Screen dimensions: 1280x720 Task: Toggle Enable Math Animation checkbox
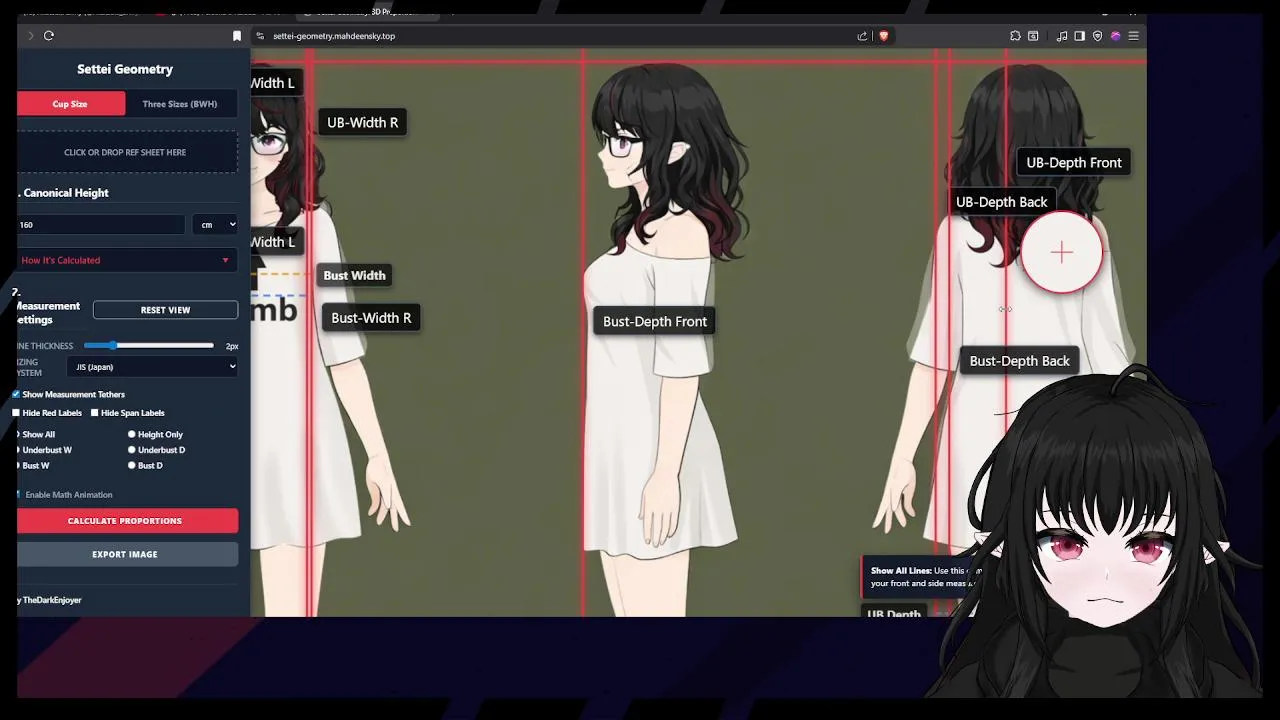[18, 495]
